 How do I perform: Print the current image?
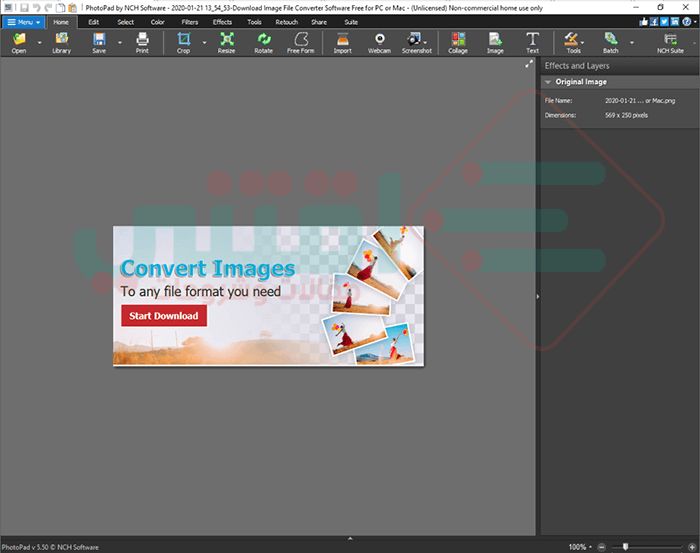point(142,43)
